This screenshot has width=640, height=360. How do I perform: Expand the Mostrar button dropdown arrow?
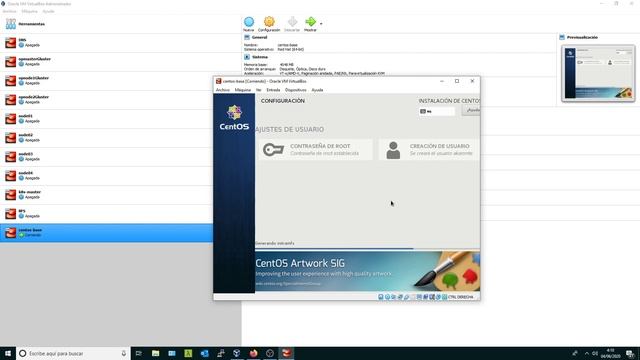pyautogui.click(x=321, y=24)
